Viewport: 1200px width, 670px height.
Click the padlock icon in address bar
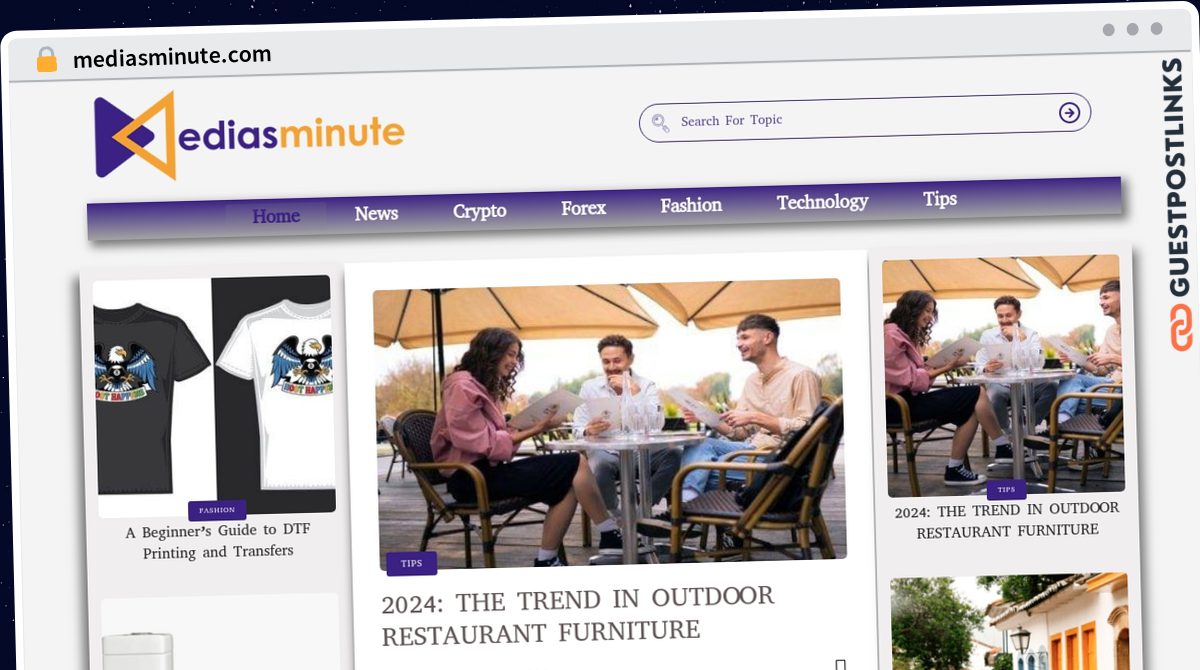tap(46, 60)
